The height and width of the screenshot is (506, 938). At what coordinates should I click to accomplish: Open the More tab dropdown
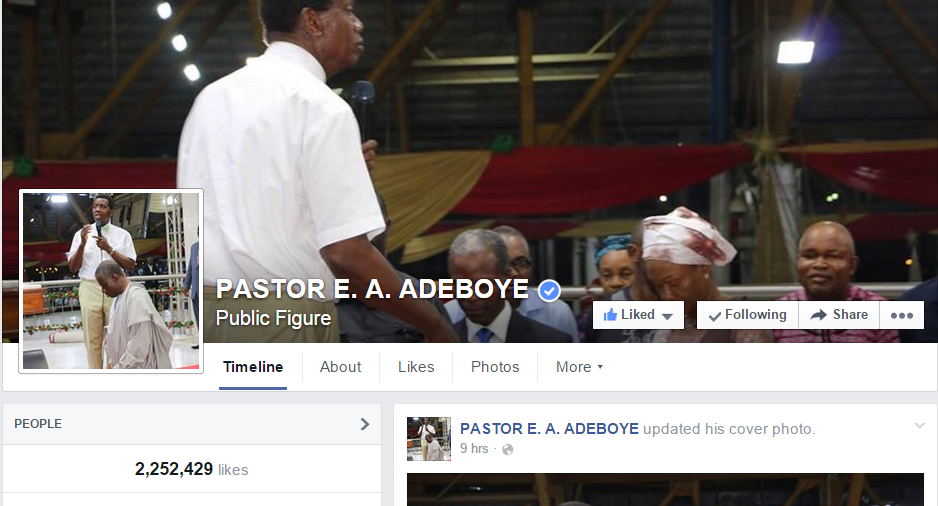coord(579,367)
